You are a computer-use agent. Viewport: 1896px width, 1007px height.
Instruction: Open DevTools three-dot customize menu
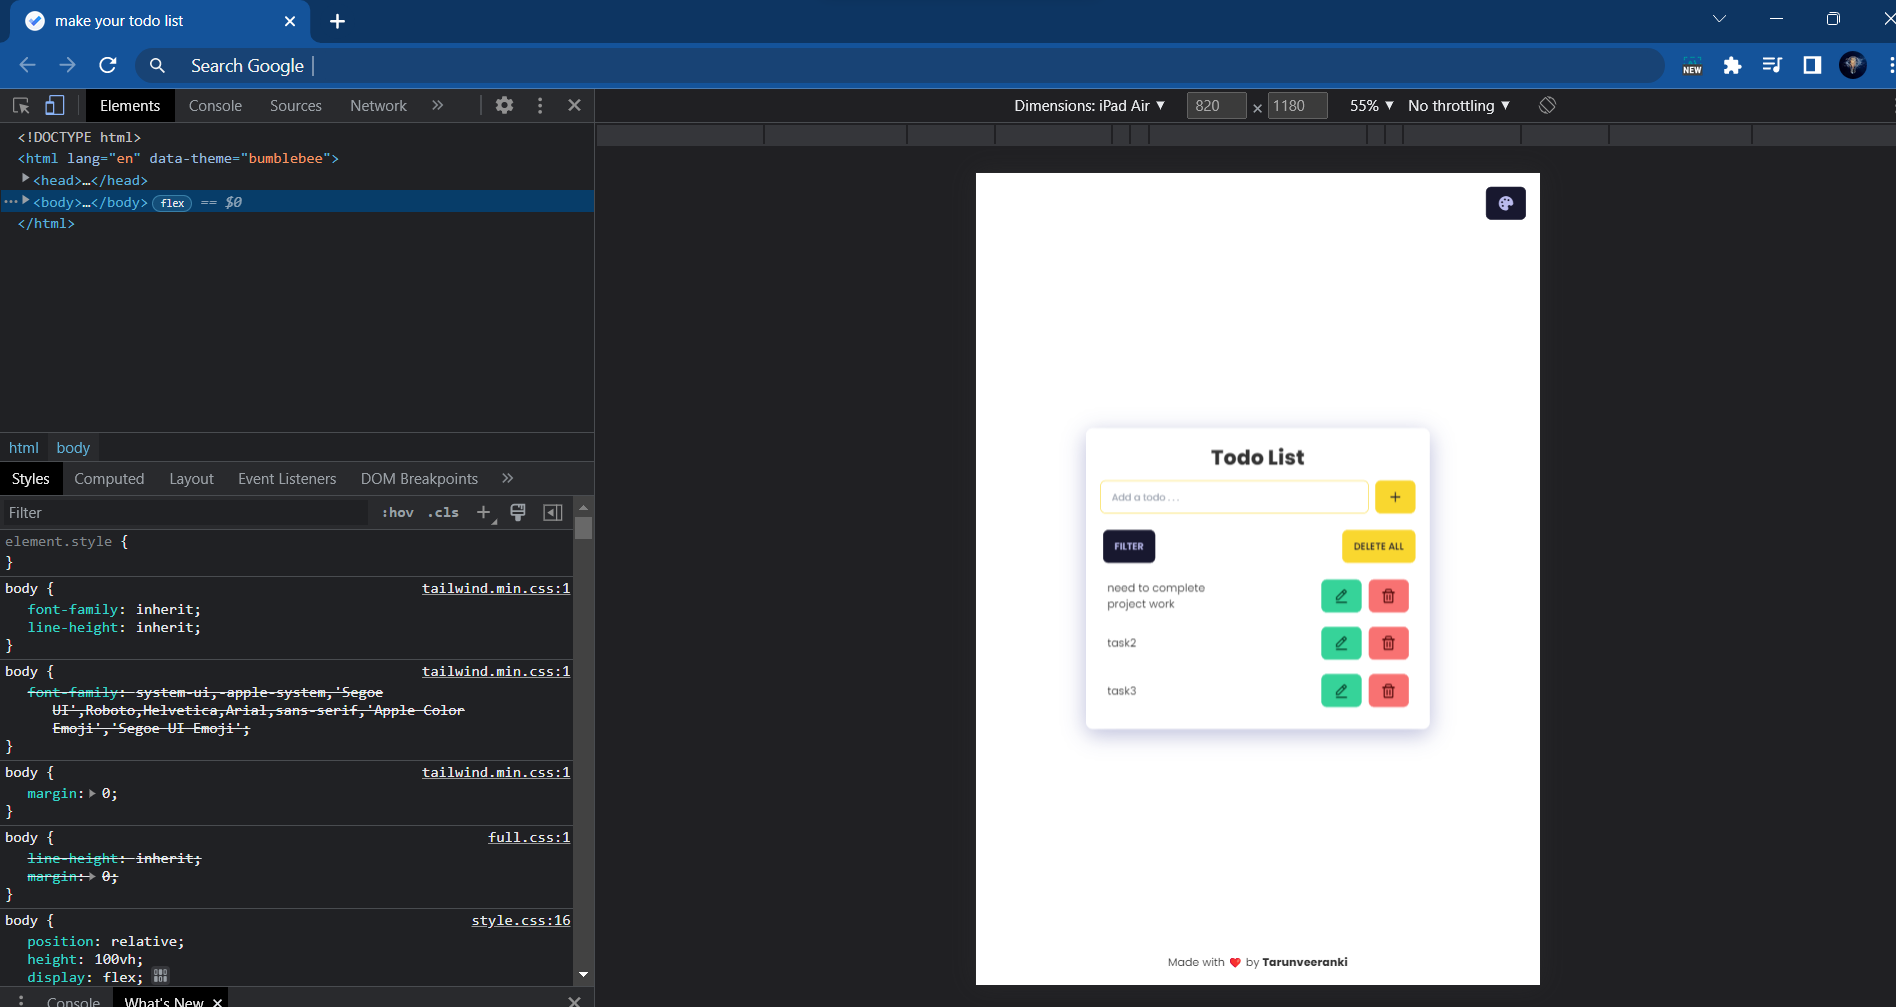tap(540, 105)
